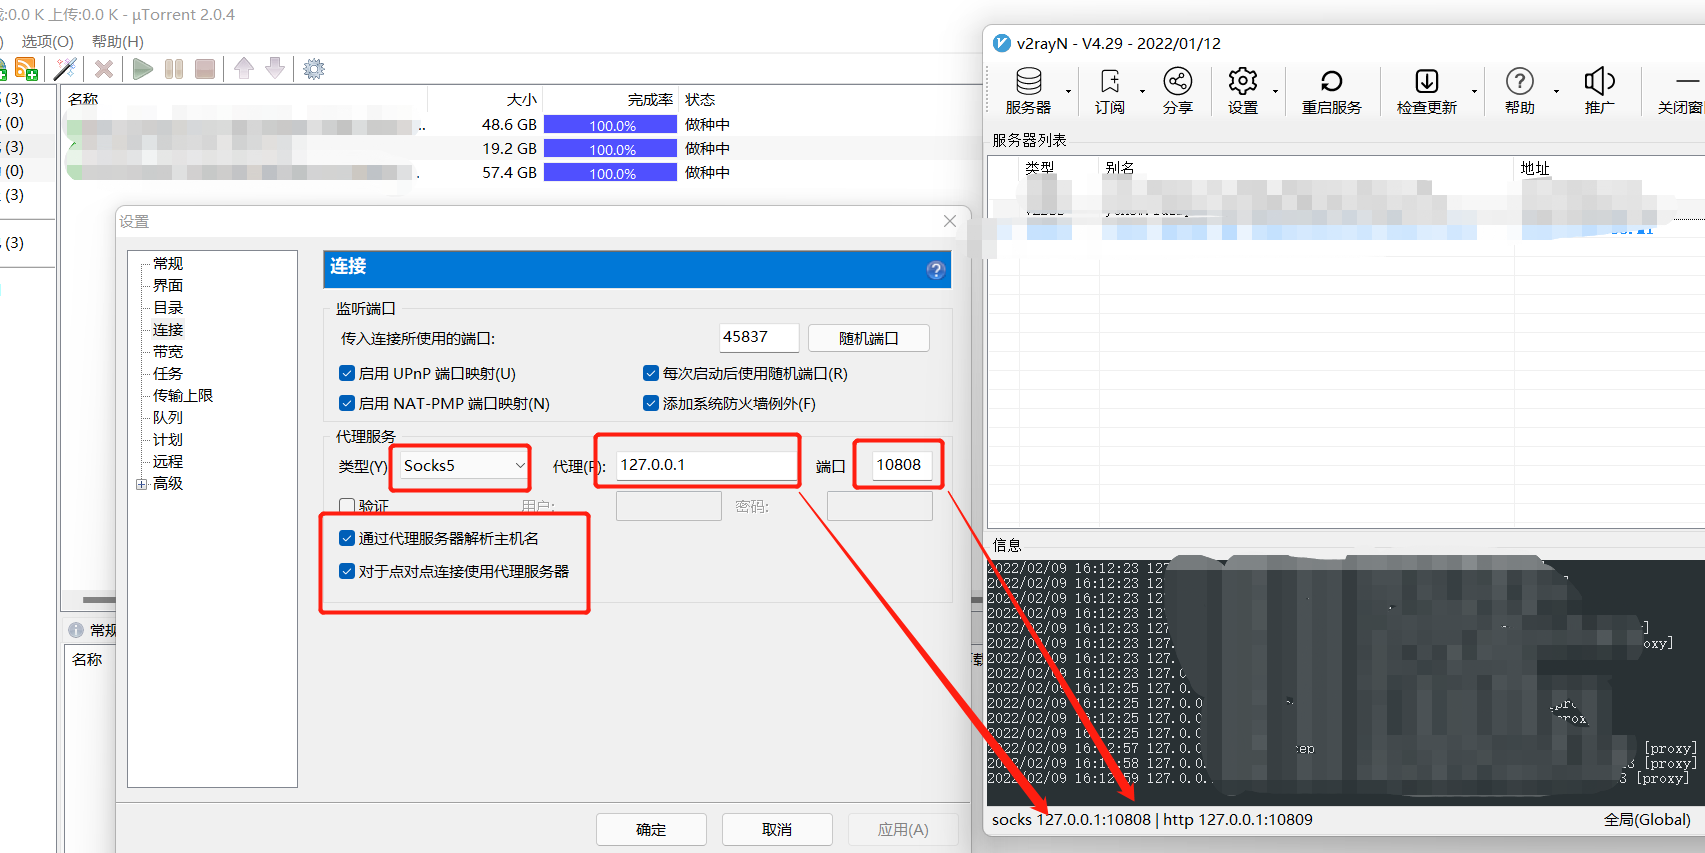Open the 设置 dropdown arrow in v2rayN
This screenshot has height=853, width=1705.
tap(1275, 92)
